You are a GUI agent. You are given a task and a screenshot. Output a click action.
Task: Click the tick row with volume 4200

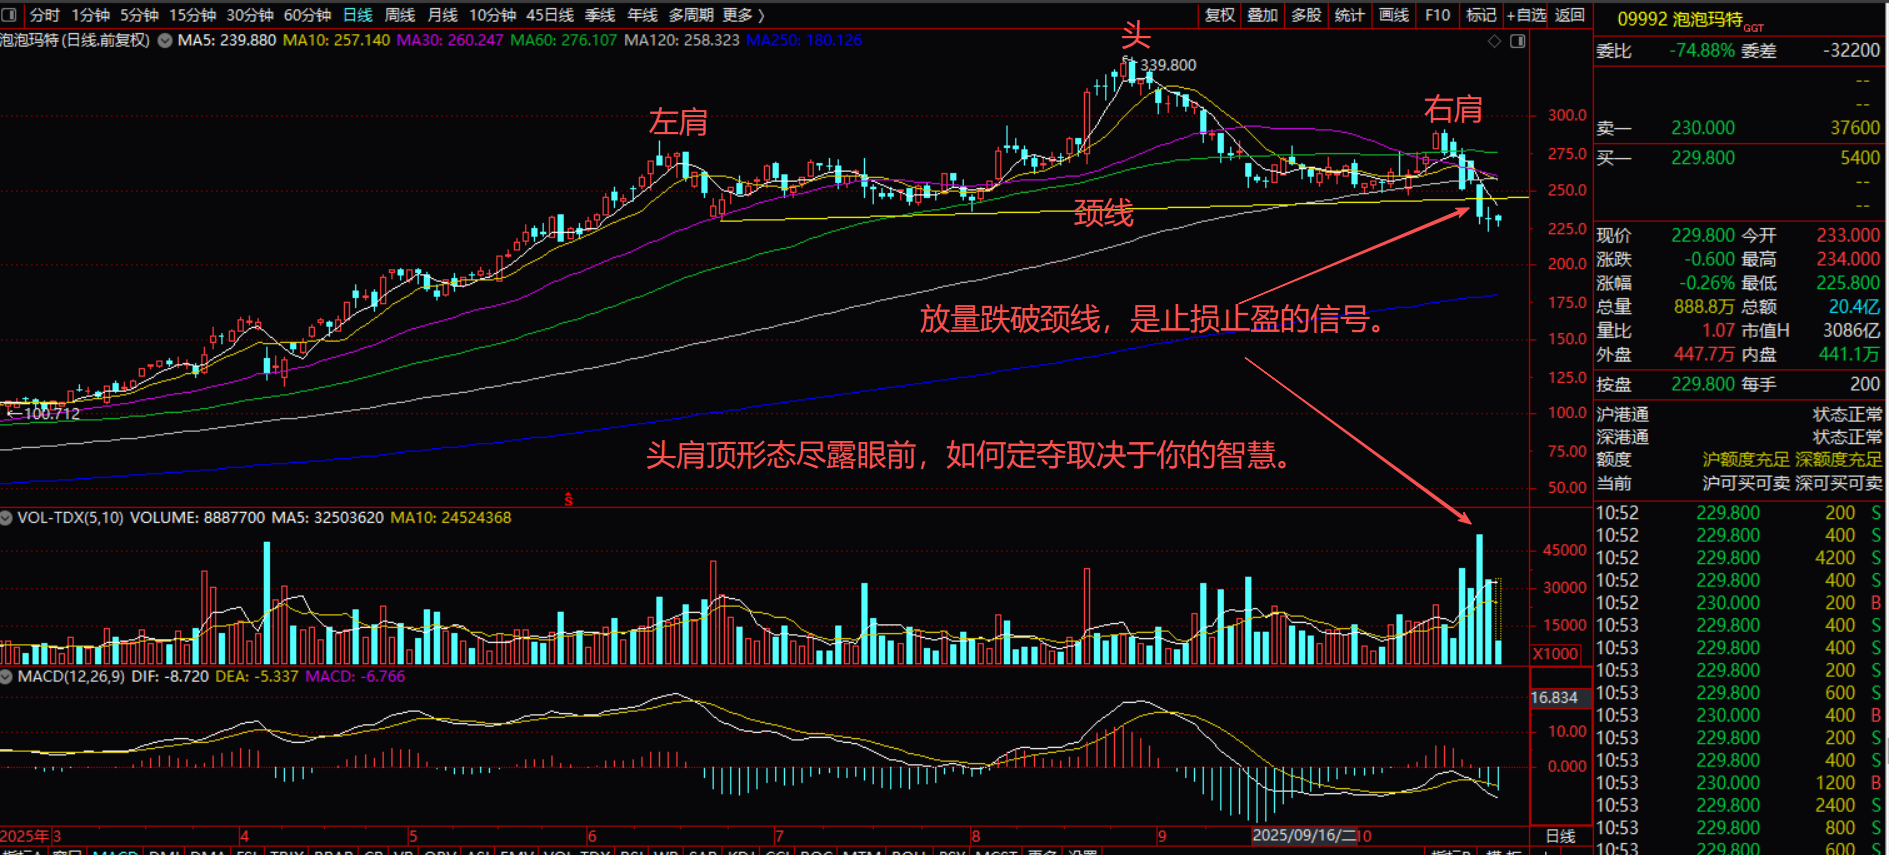pyautogui.click(x=1740, y=558)
